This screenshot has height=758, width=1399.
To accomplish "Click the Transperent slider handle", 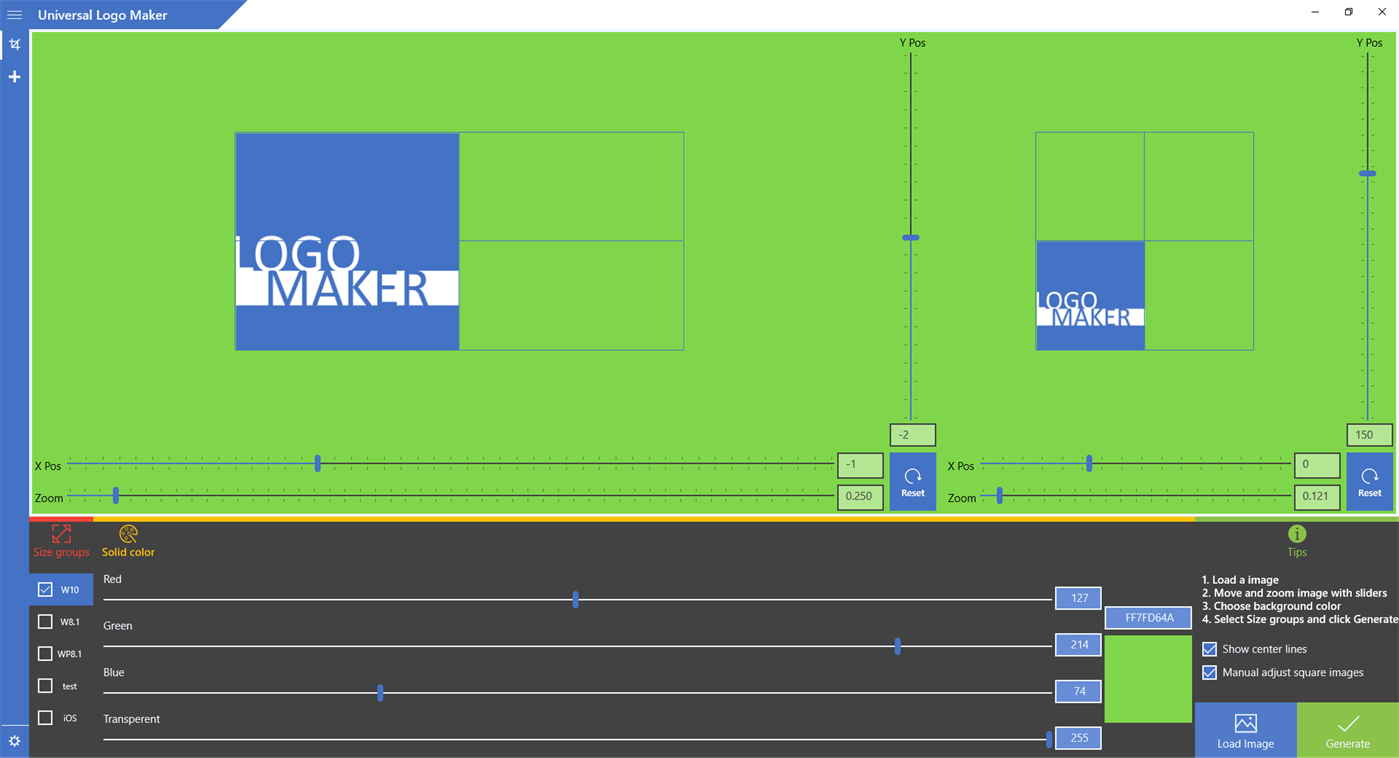I will tap(1048, 739).
